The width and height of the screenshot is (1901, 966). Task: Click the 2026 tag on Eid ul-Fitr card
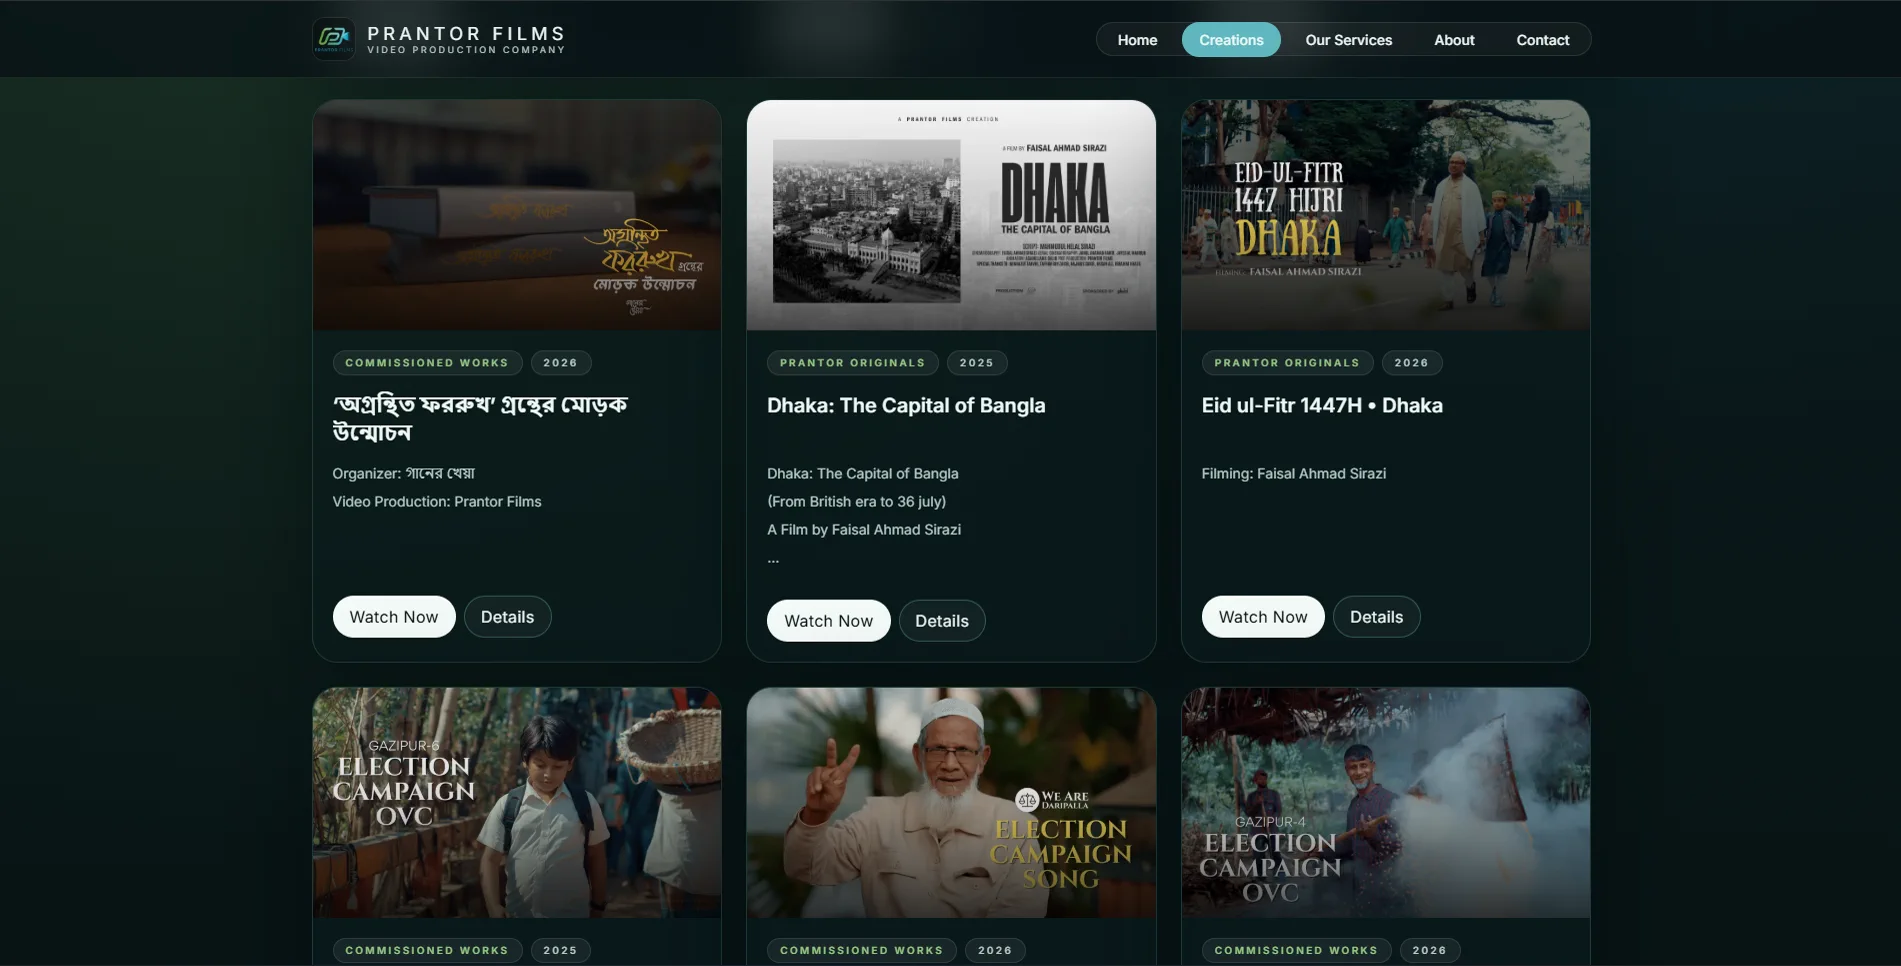[1411, 363]
